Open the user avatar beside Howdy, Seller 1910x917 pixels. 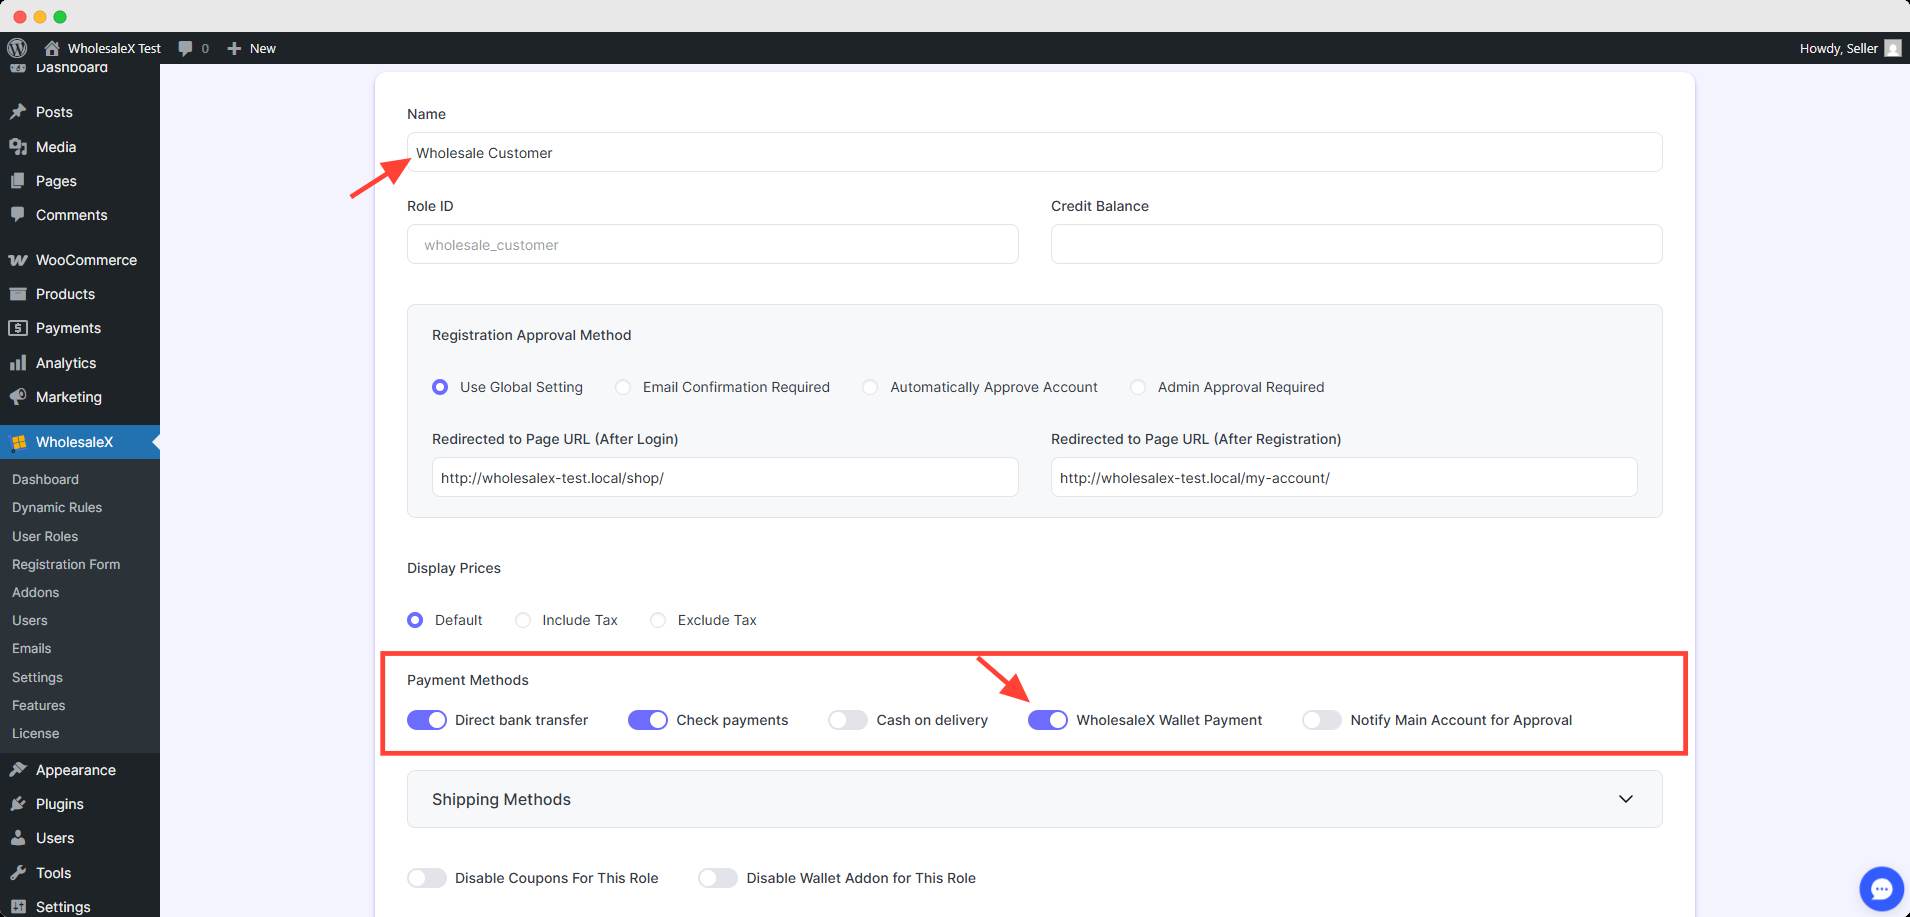pos(1892,48)
